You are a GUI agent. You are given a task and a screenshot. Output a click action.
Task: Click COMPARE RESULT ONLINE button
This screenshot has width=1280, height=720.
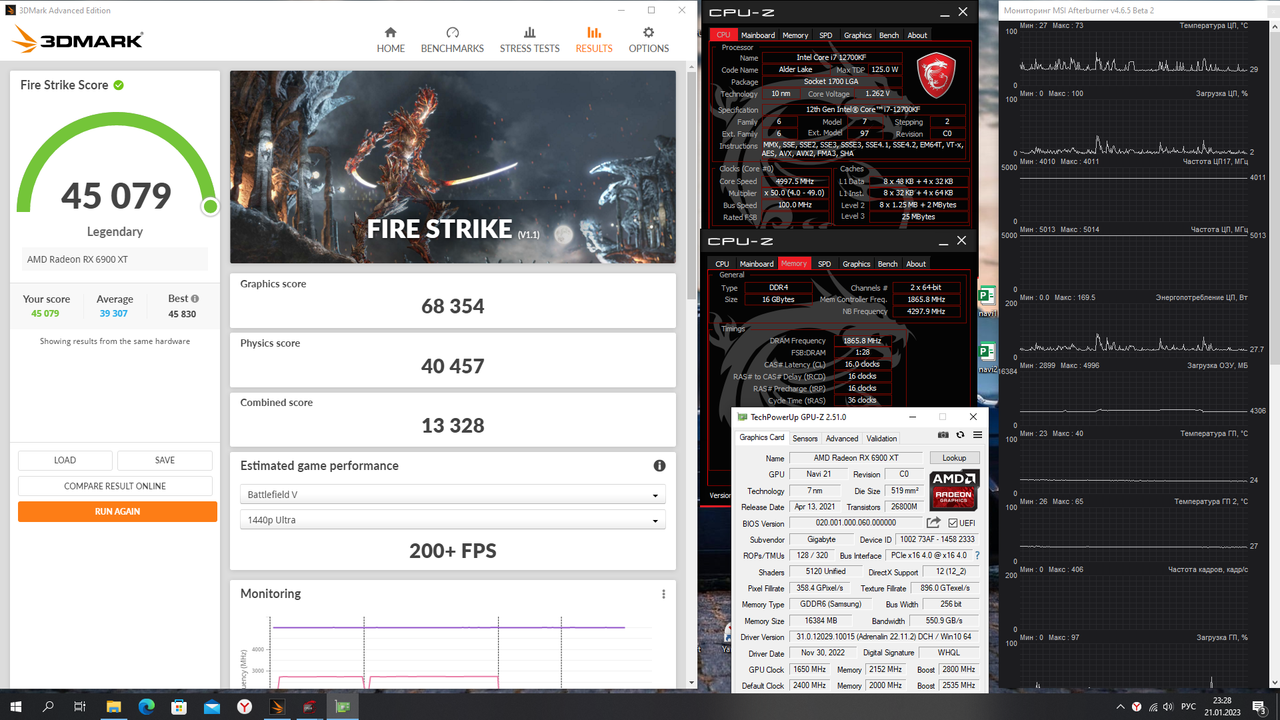[x=115, y=486]
